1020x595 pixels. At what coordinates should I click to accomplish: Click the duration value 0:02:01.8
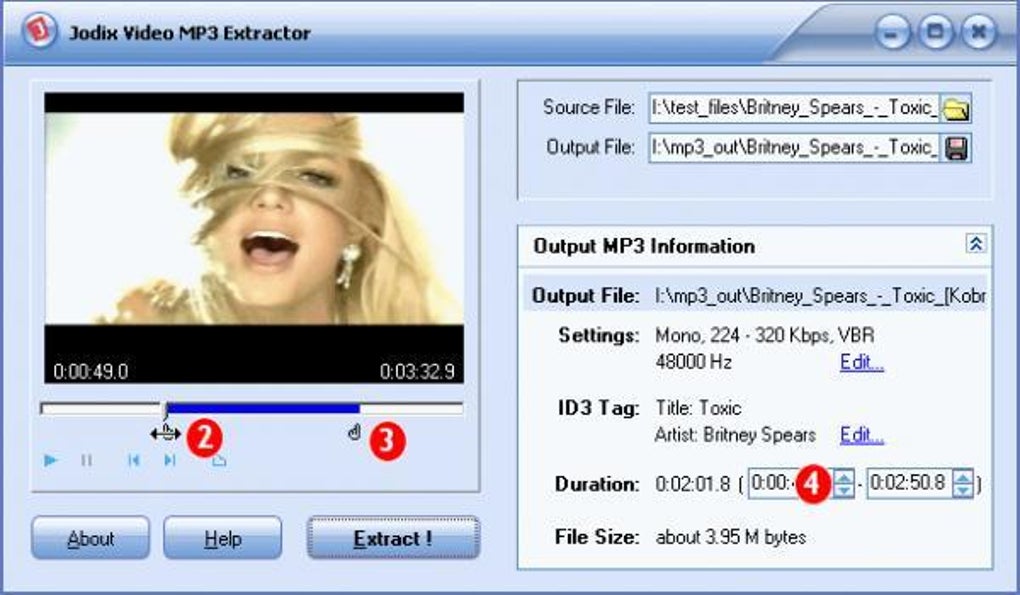point(692,484)
